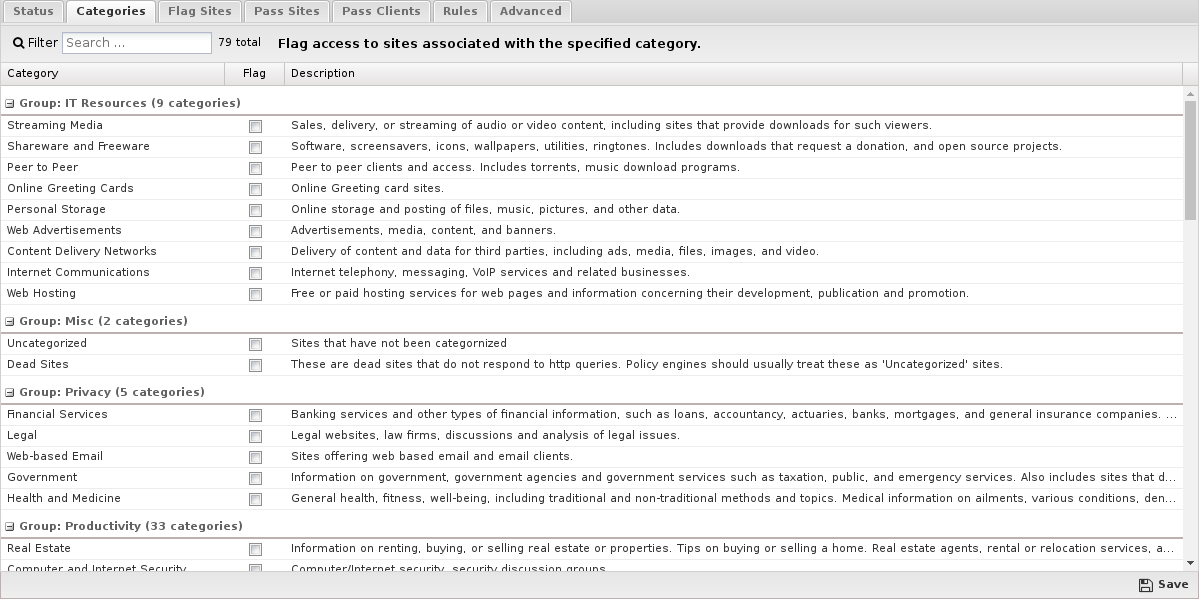Collapse the Productivity group

click(x=10, y=526)
